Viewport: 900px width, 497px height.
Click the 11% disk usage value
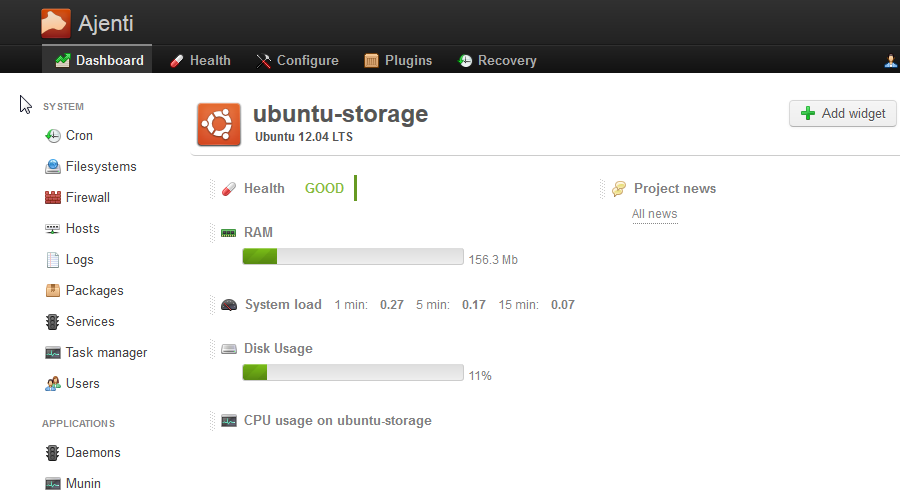[x=480, y=375]
